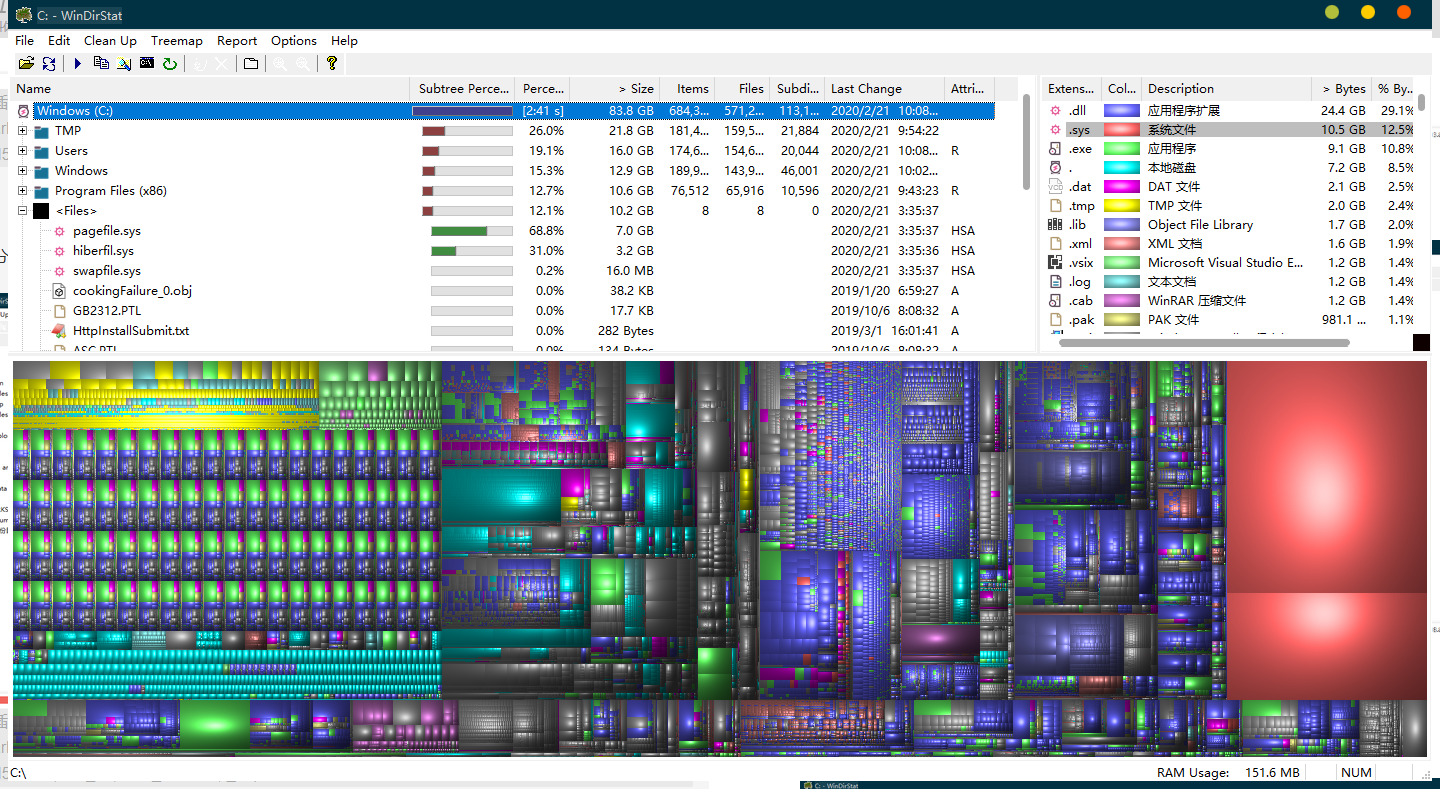
Task: Select the Windows (C:) root row
Action: pos(505,111)
